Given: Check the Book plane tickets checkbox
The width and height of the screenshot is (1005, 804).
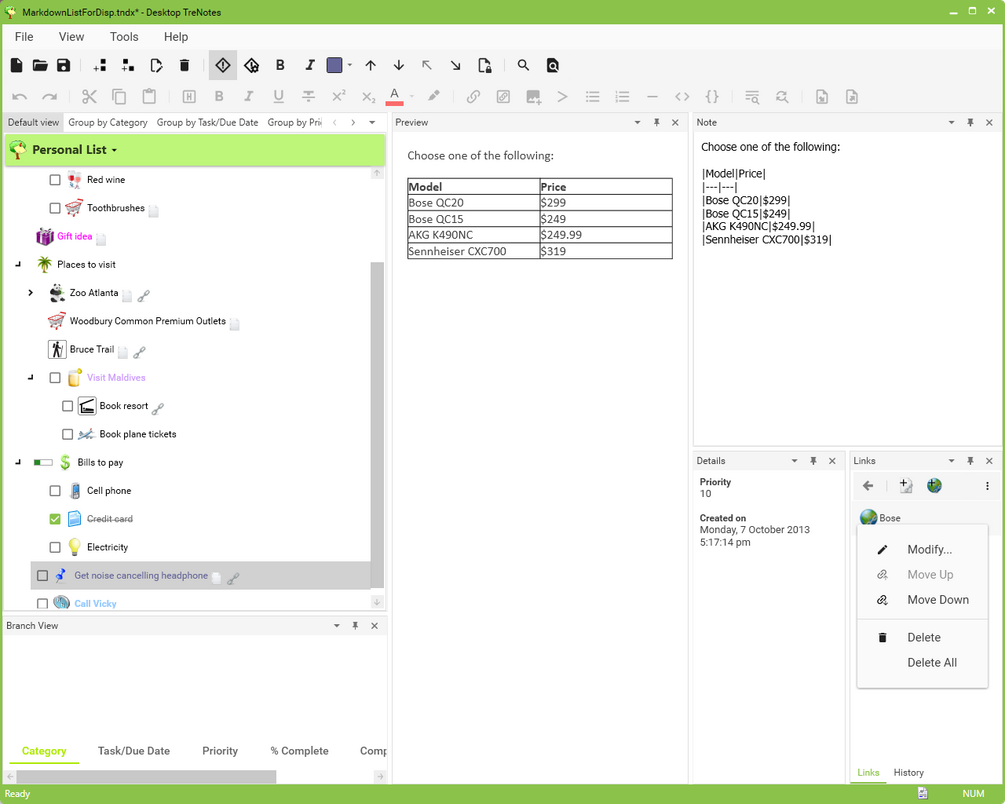Looking at the screenshot, I should [x=67, y=434].
